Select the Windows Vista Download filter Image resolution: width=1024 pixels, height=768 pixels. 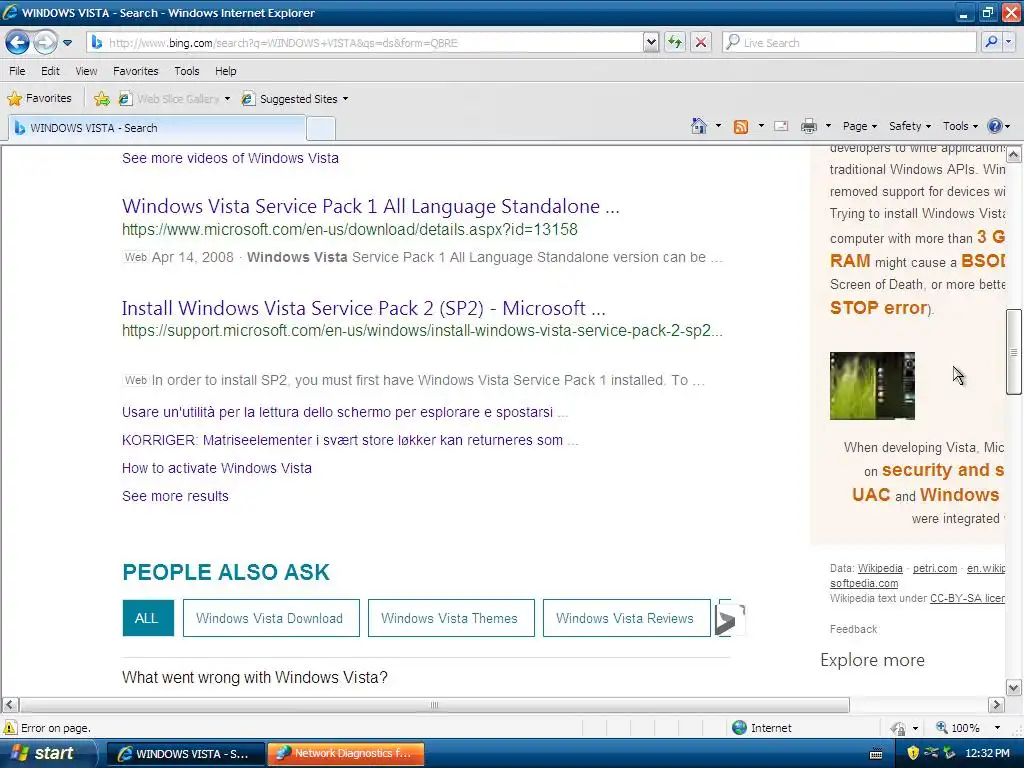pyautogui.click(x=271, y=618)
